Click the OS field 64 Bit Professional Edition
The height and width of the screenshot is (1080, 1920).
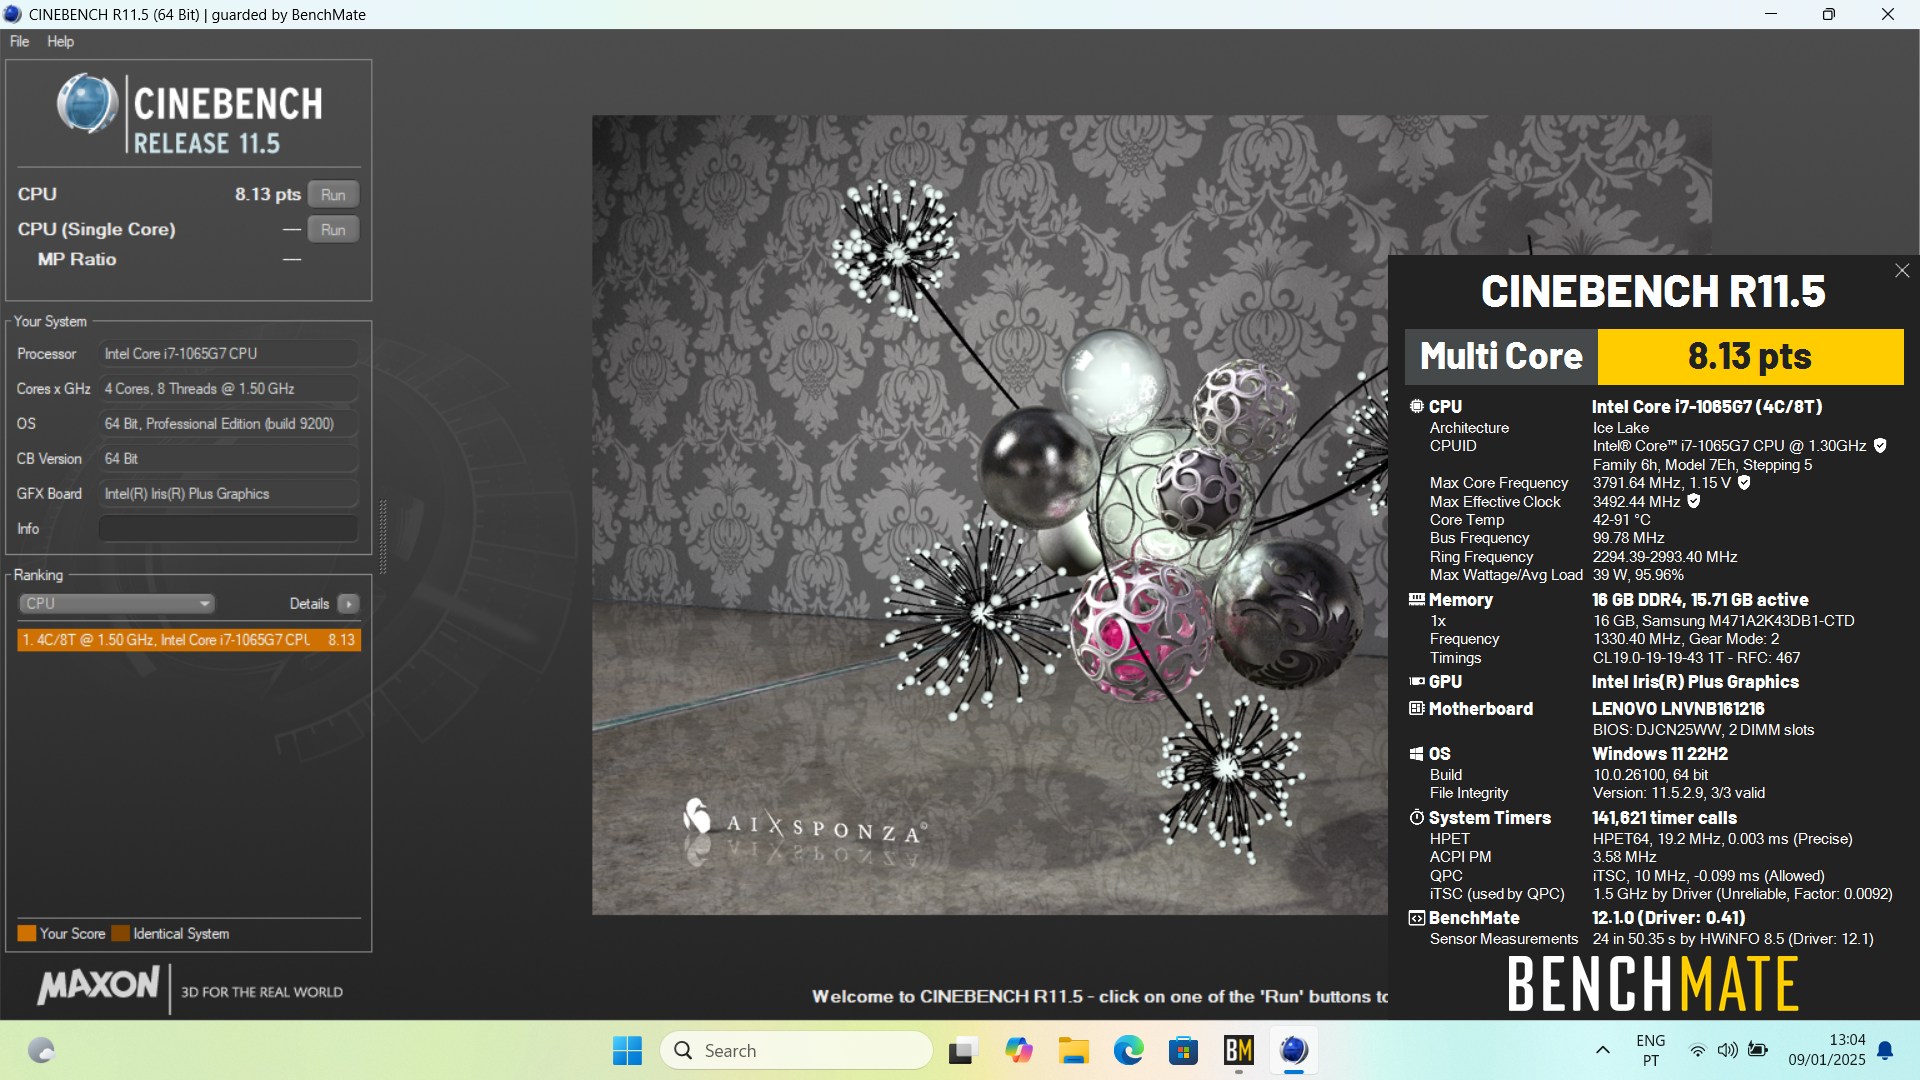(228, 423)
